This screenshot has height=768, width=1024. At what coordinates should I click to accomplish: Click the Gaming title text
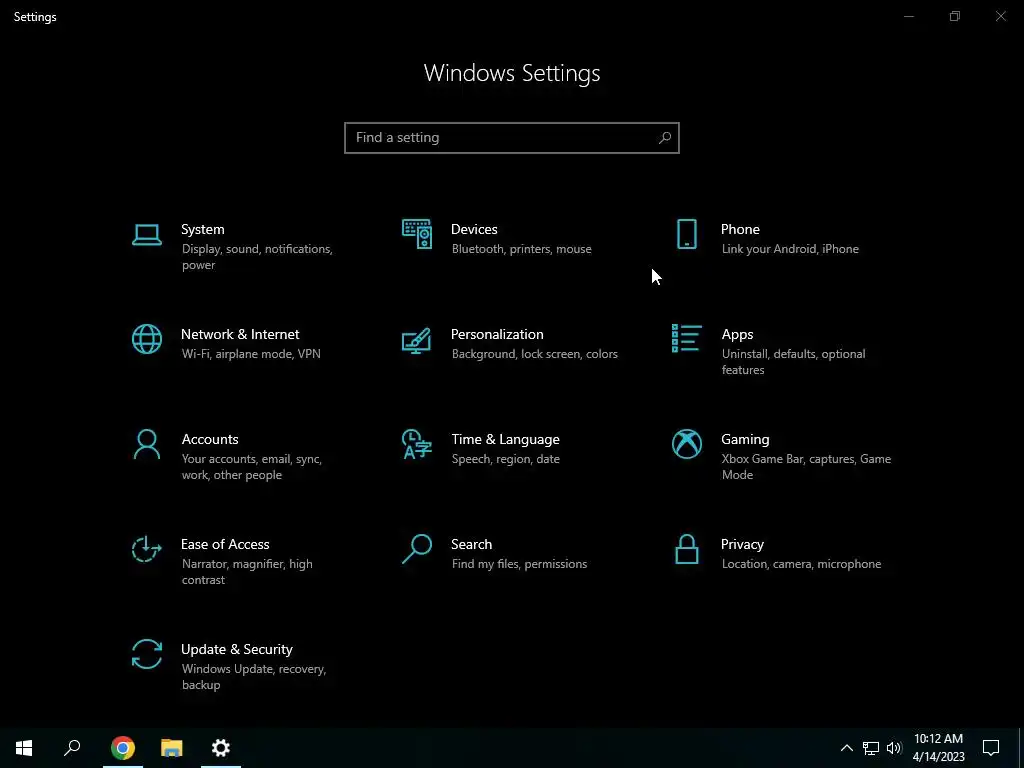pos(745,440)
